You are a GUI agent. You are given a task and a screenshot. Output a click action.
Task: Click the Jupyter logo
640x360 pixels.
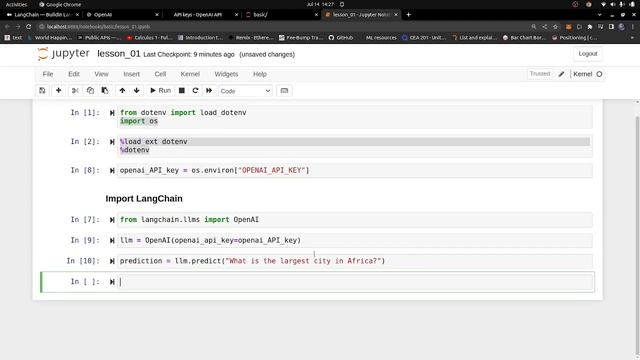coord(63,54)
